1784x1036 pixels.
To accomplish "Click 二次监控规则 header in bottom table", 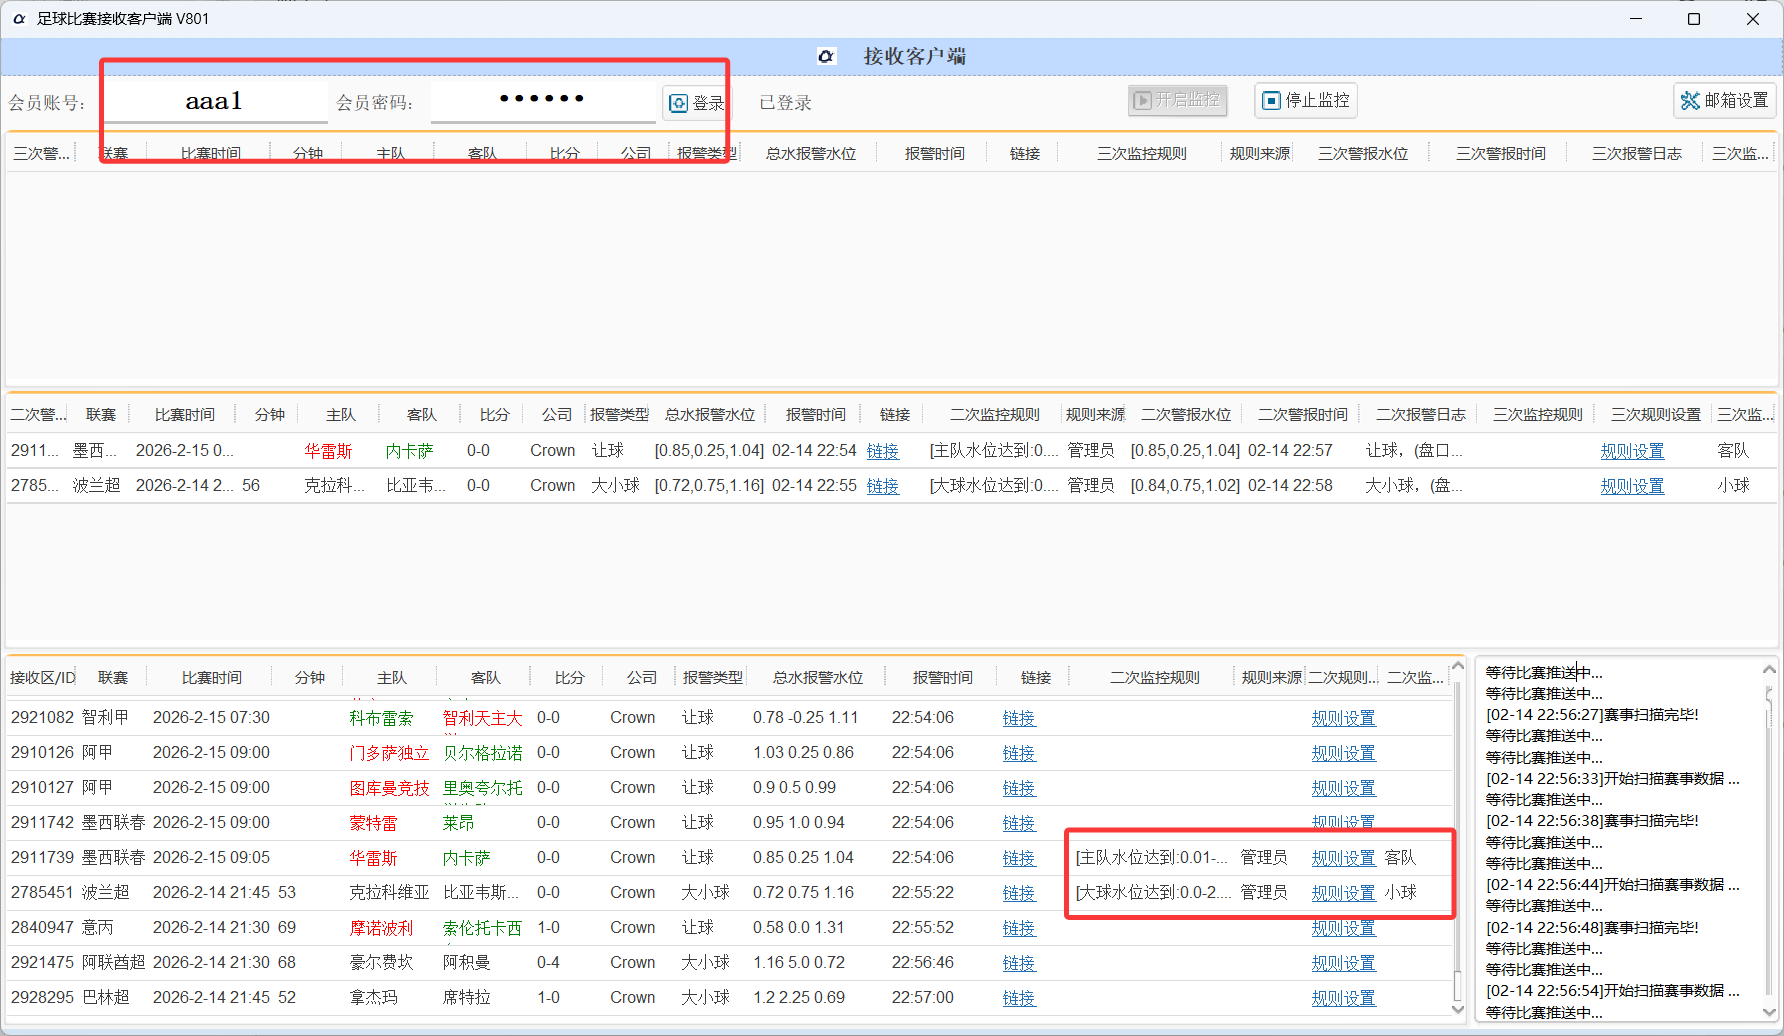I will coord(1154,677).
